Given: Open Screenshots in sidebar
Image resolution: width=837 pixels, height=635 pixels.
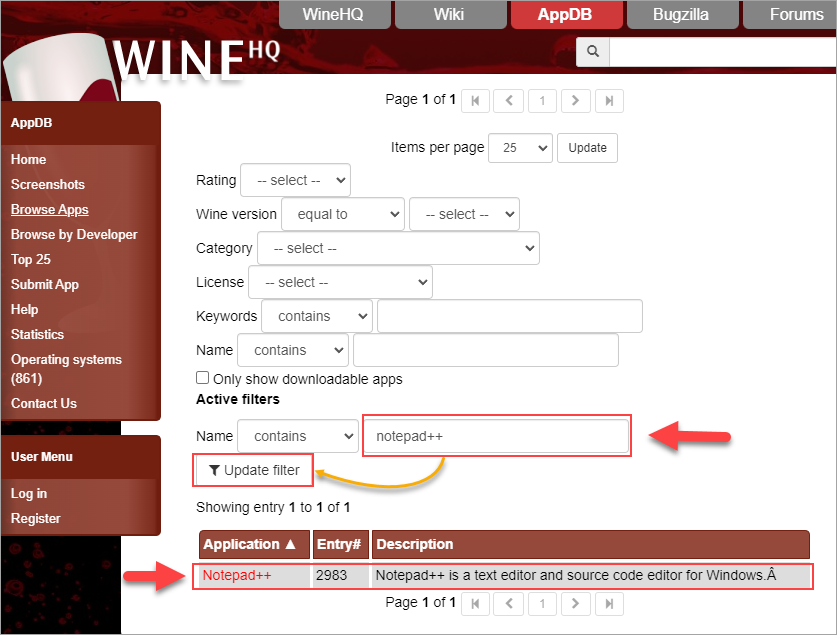Looking at the screenshot, I should 48,185.
